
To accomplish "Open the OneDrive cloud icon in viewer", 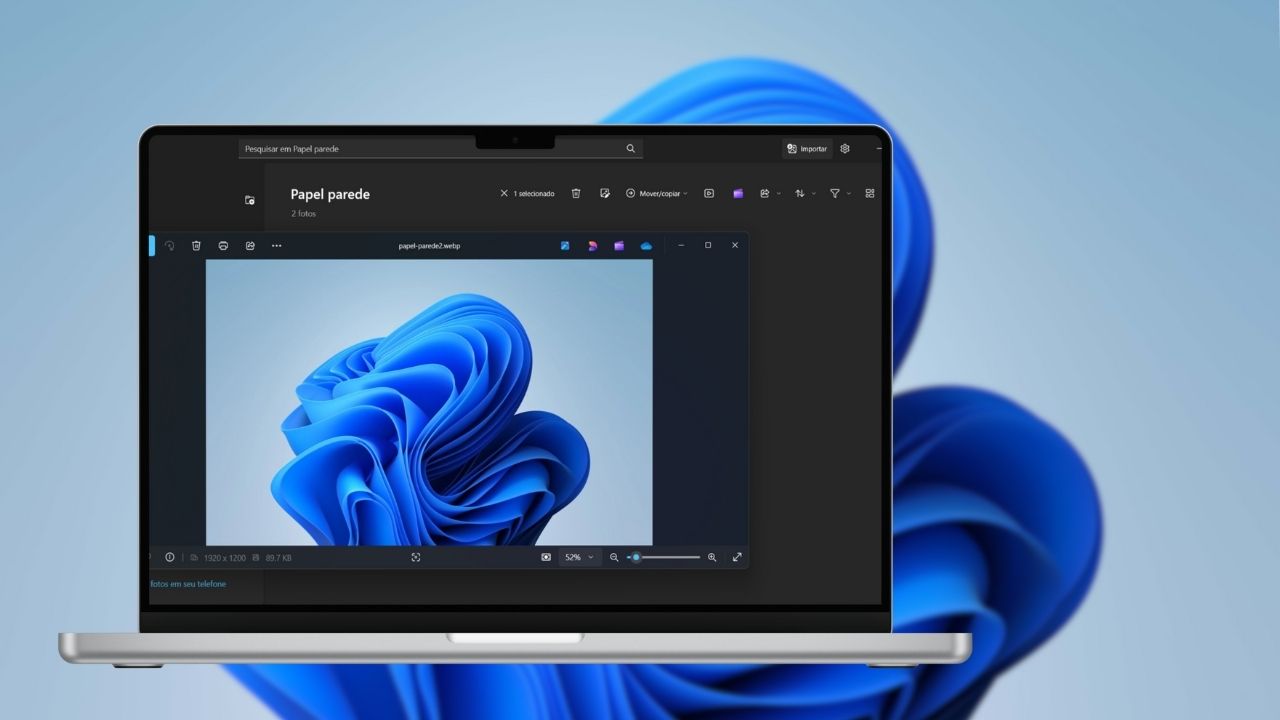I will pos(646,245).
